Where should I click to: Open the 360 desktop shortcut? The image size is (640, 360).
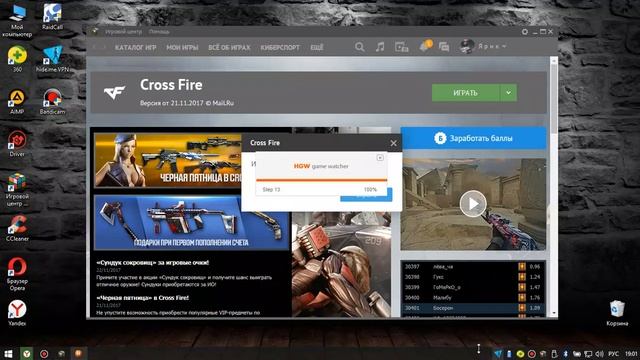(x=17, y=60)
